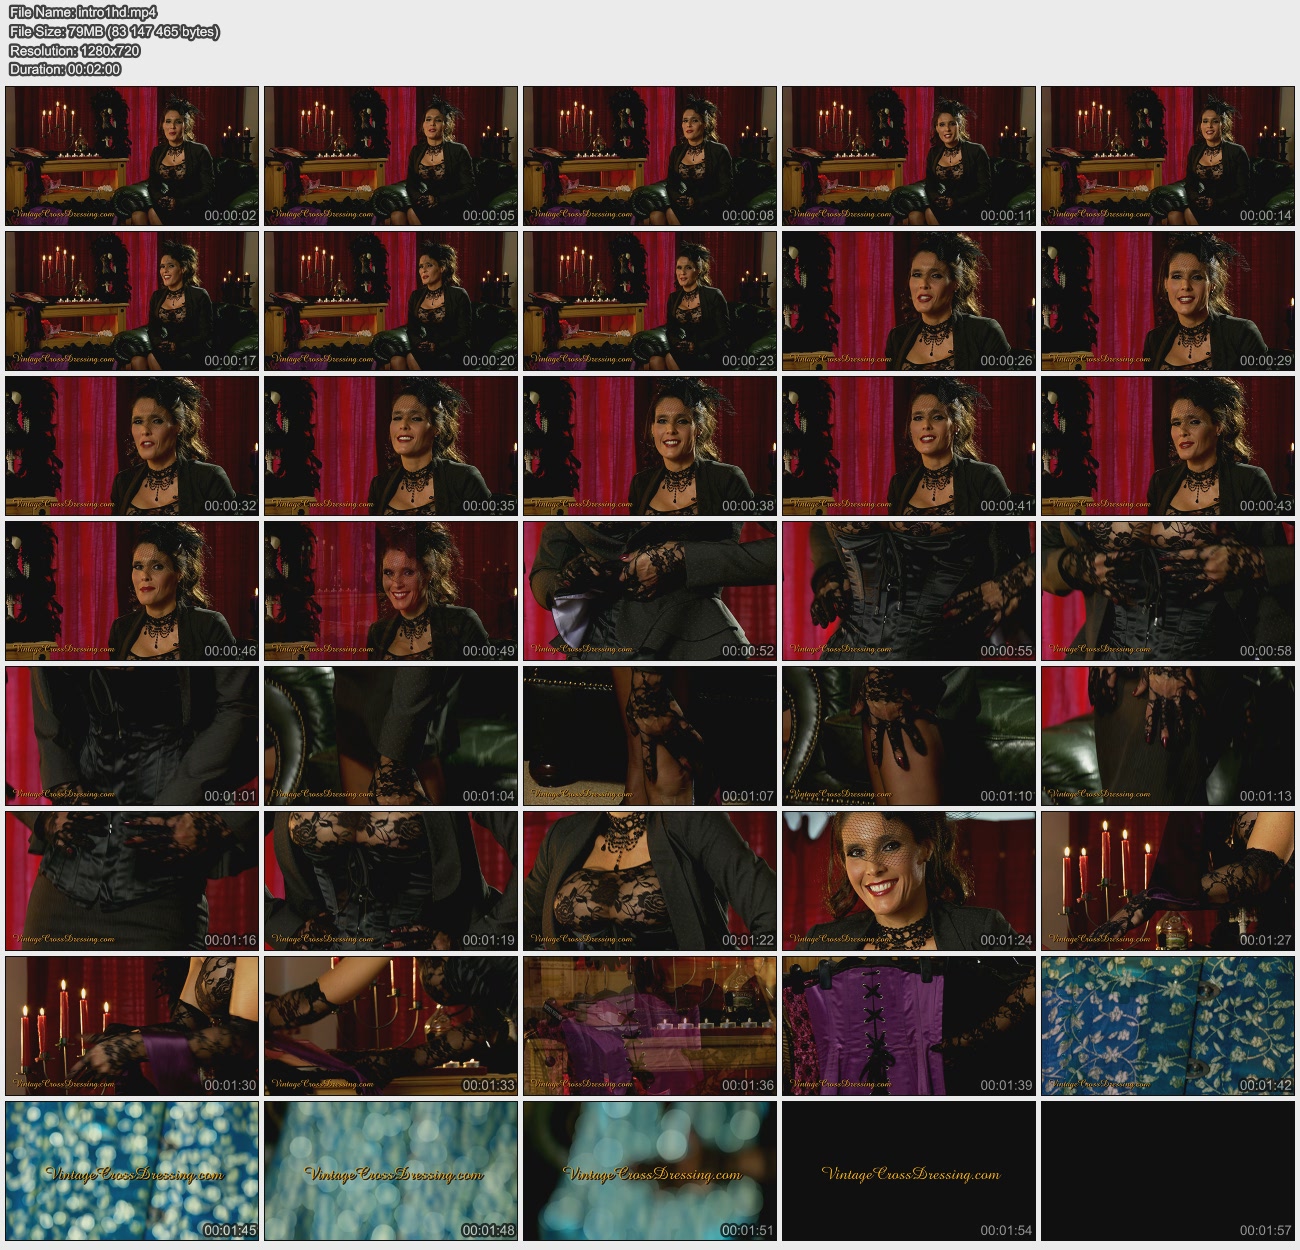Click the thumbnail at 00:01:07
The width and height of the screenshot is (1300, 1250).
pyautogui.click(x=650, y=736)
